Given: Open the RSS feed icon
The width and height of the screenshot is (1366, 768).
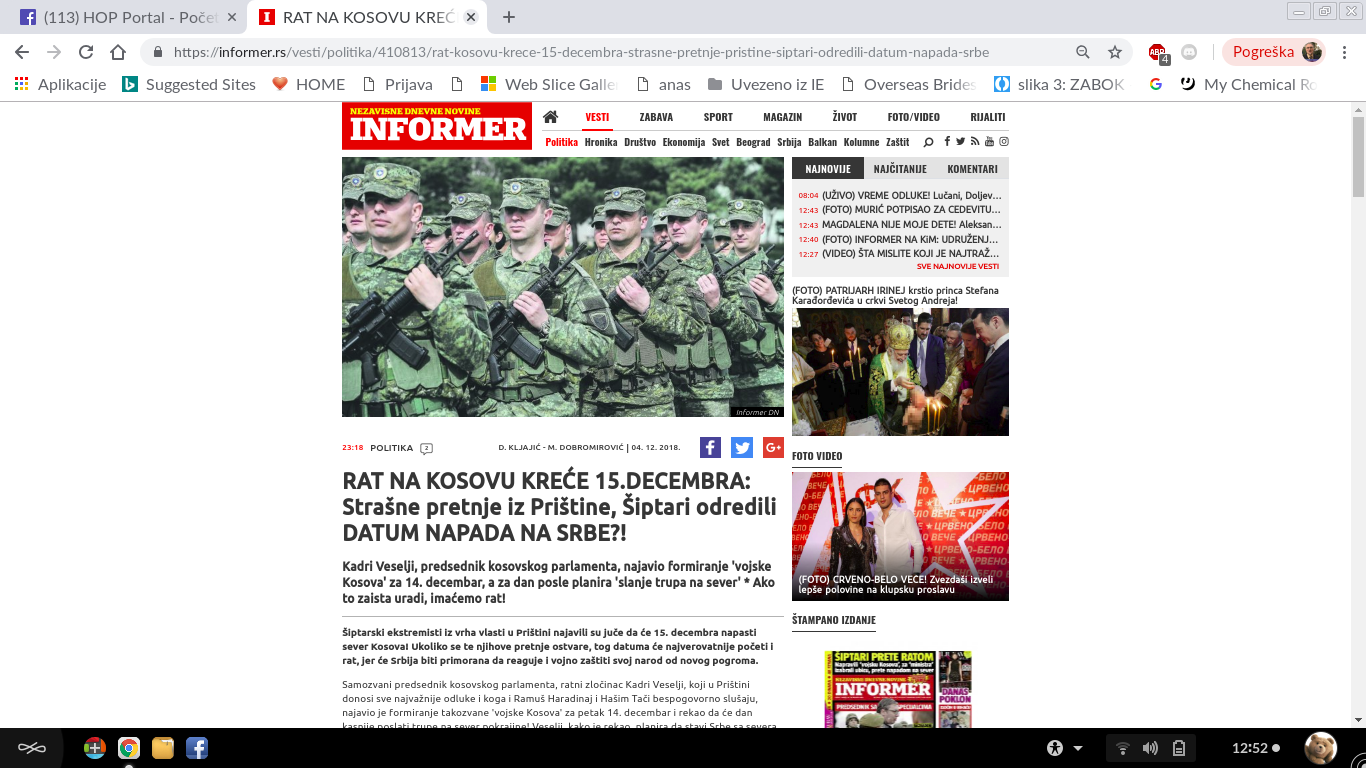Looking at the screenshot, I should [x=973, y=141].
